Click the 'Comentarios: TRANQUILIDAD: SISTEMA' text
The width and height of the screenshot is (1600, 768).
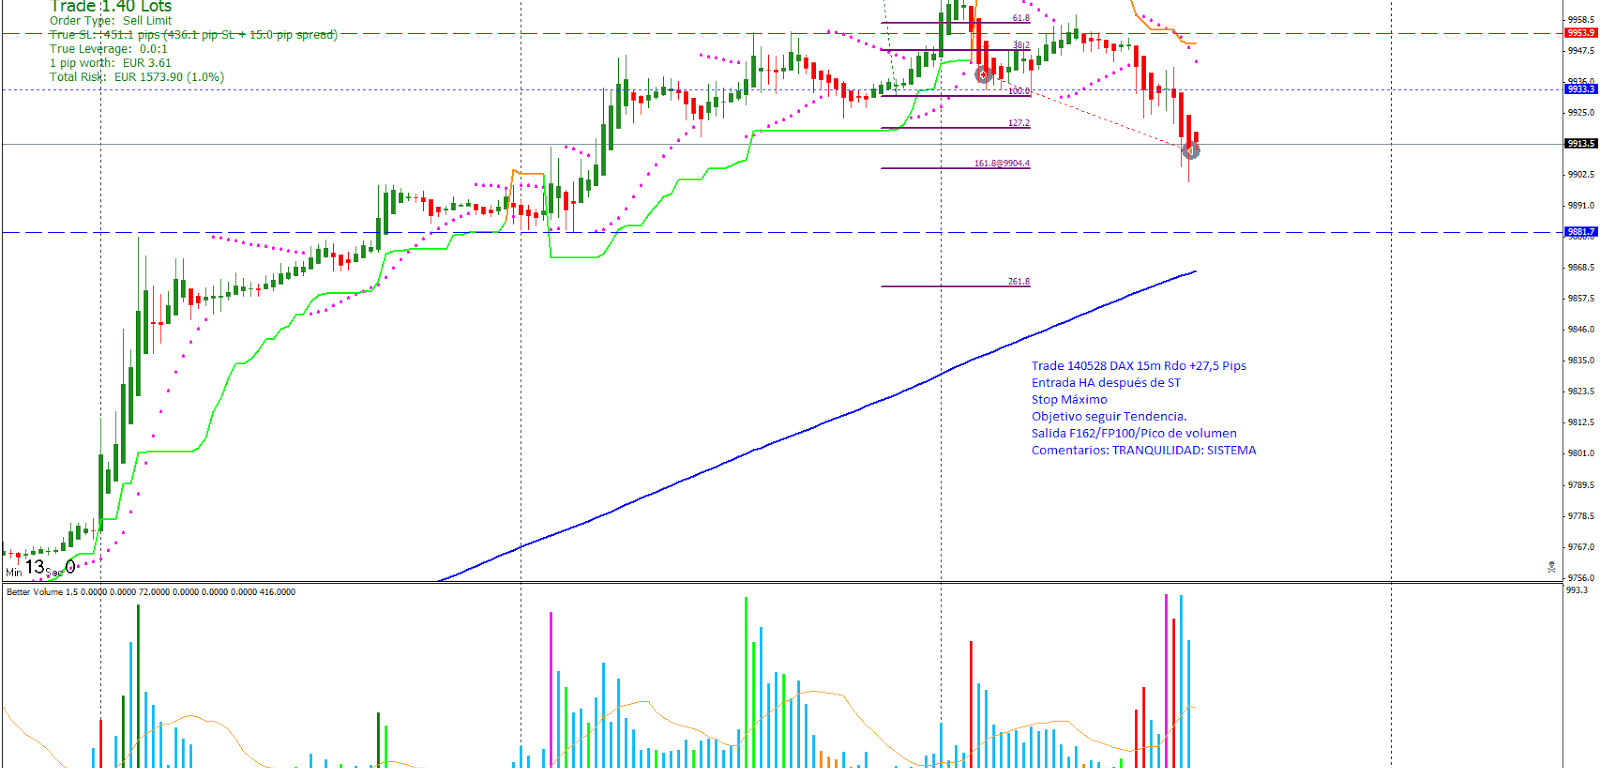pos(1143,450)
